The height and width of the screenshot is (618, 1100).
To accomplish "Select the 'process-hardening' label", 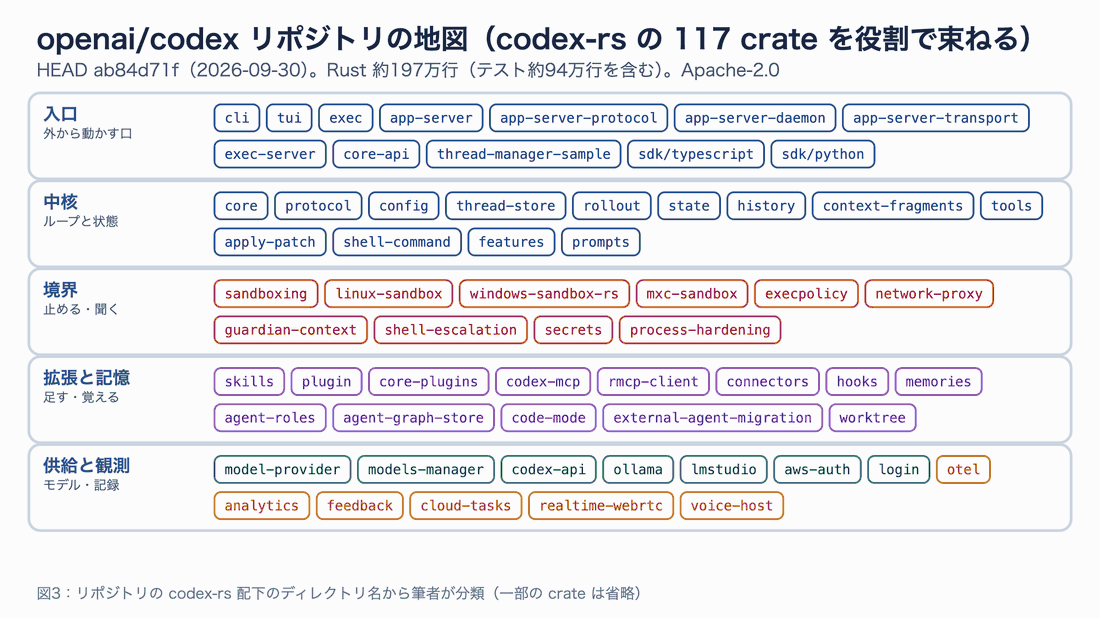I will click(700, 330).
